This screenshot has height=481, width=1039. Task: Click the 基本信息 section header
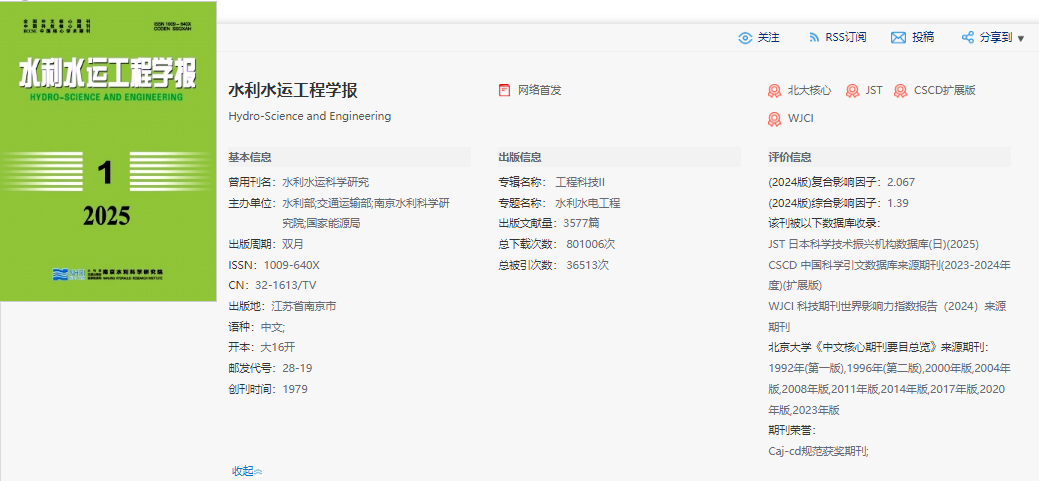250,157
